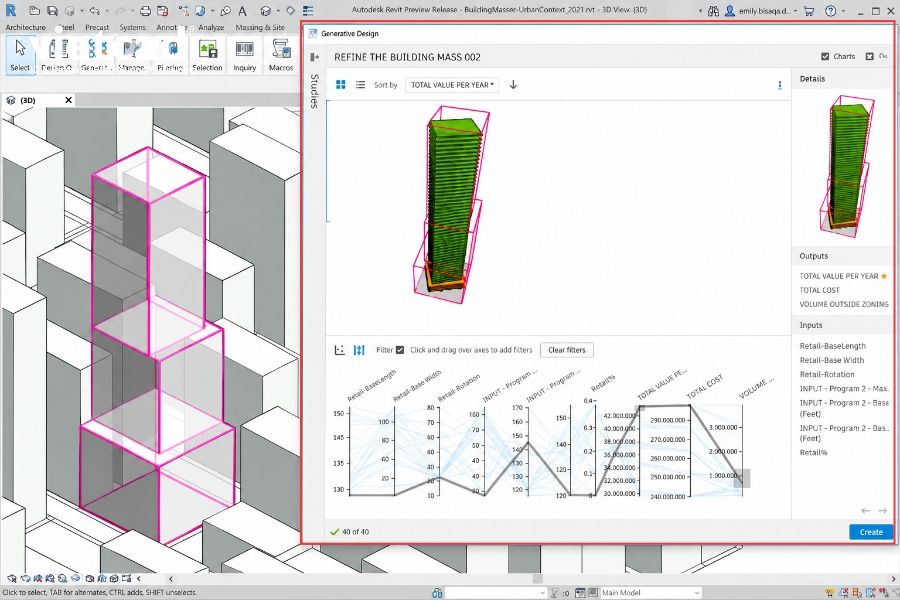
Task: Click TOTAL VALUE PER YEAR output label
Action: 839,276
